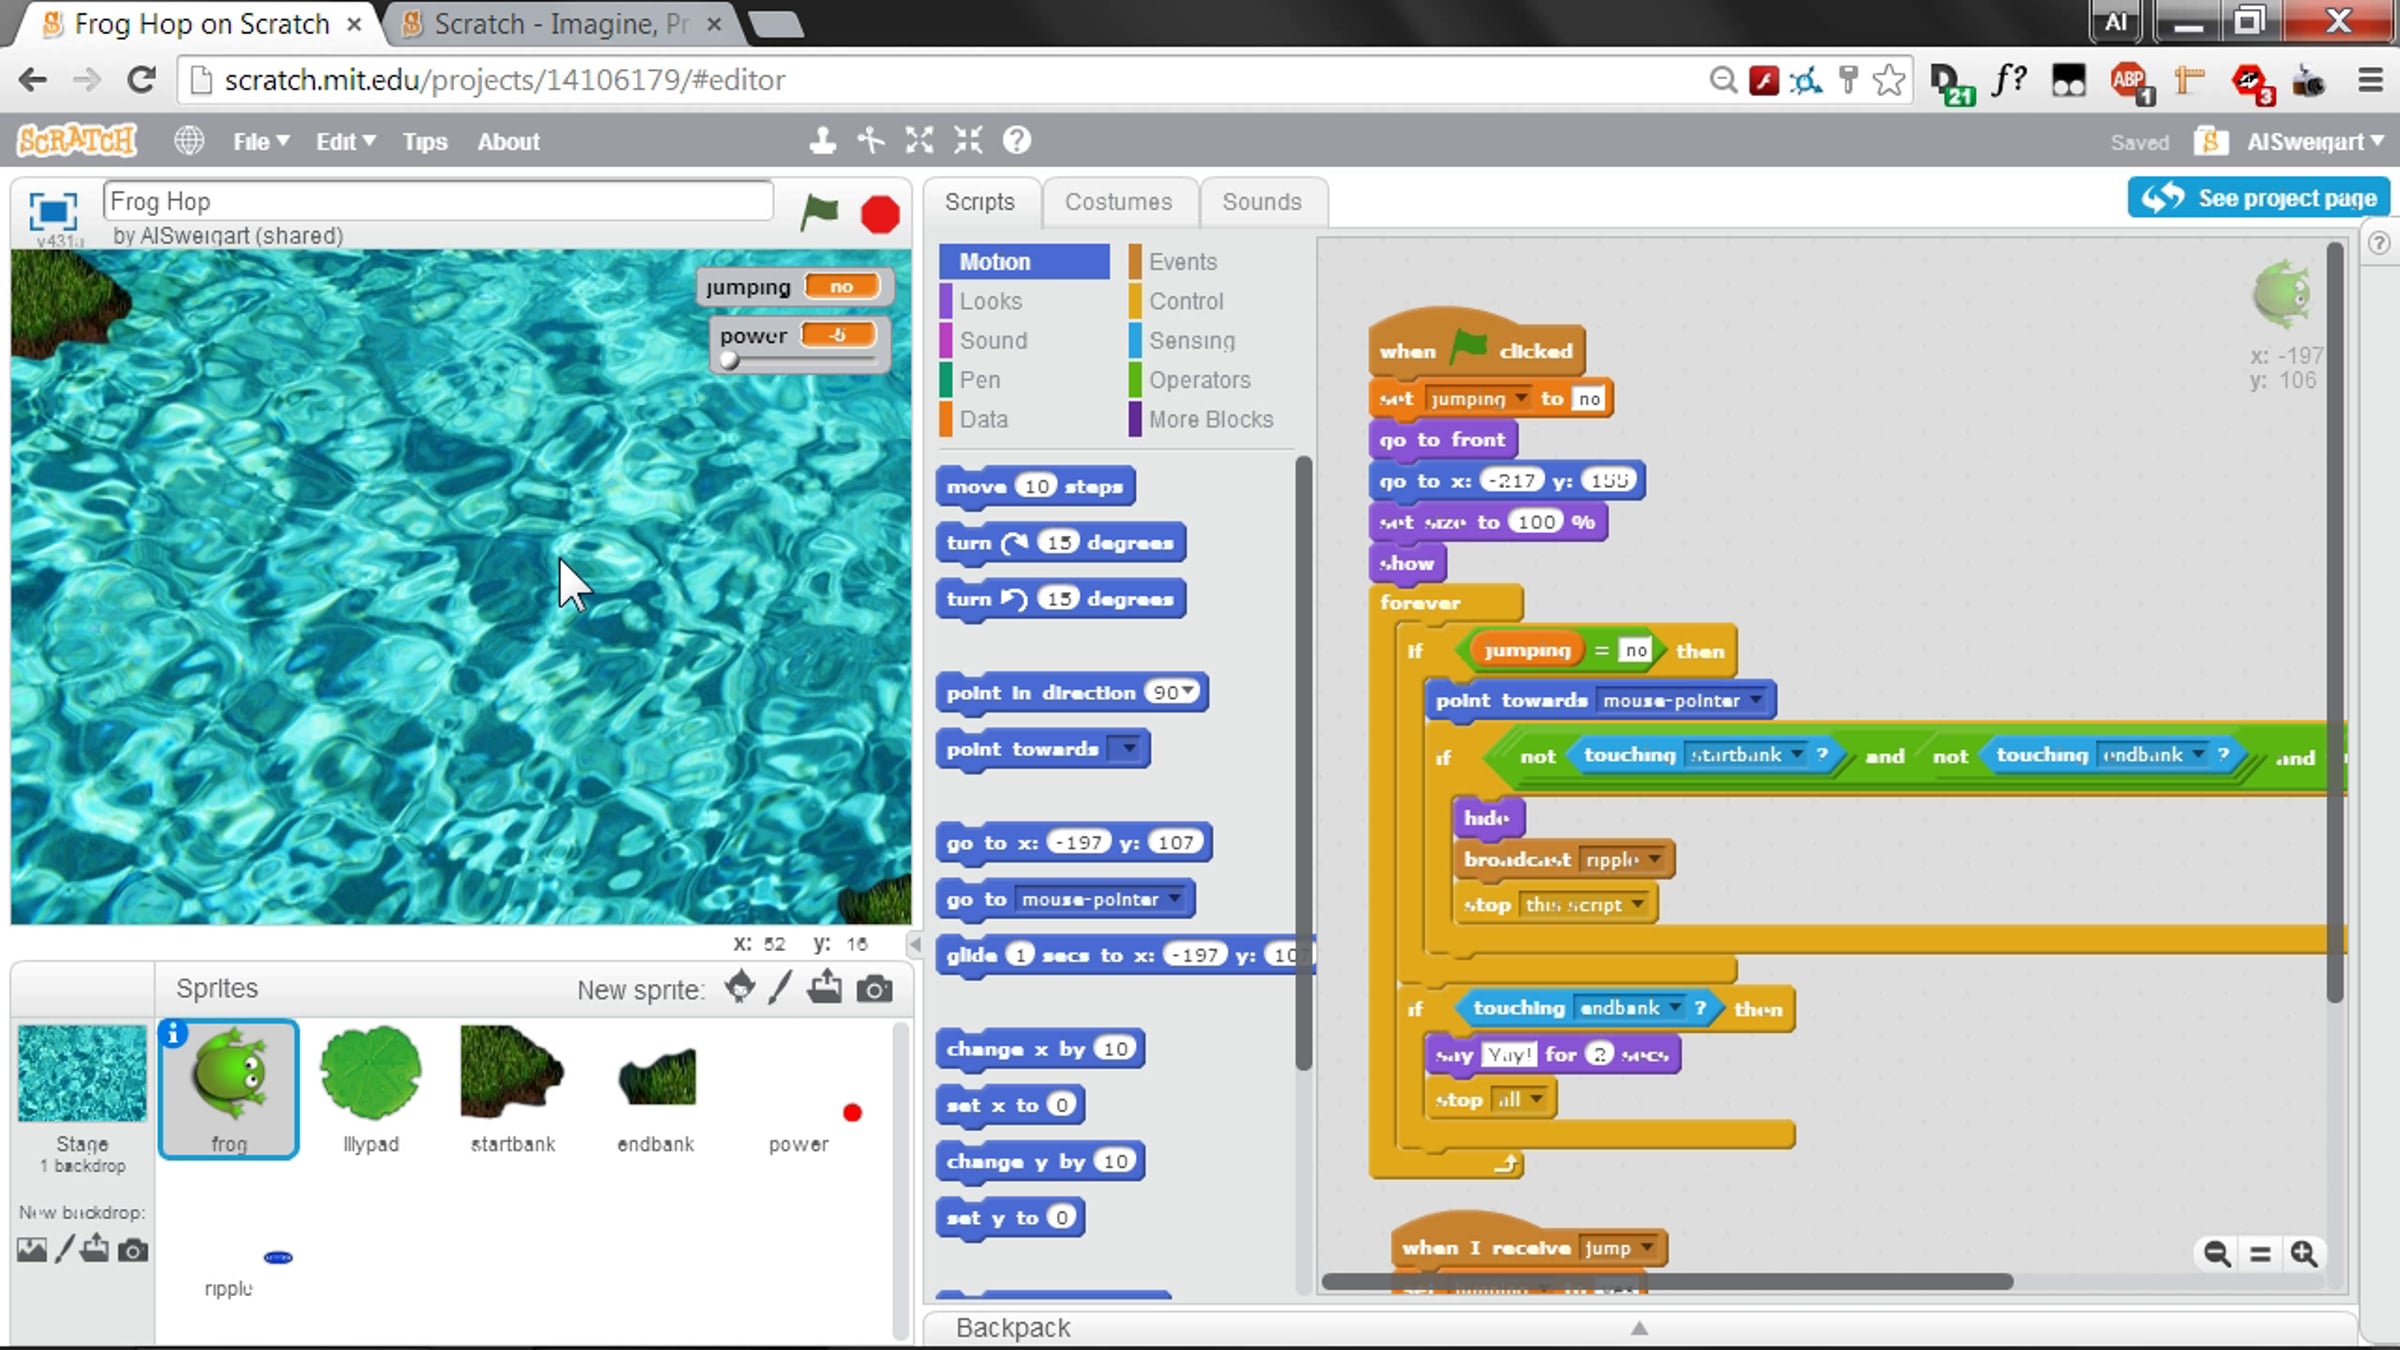Click See project page button
Viewport: 2400px width, 1350px height.
(2258, 198)
